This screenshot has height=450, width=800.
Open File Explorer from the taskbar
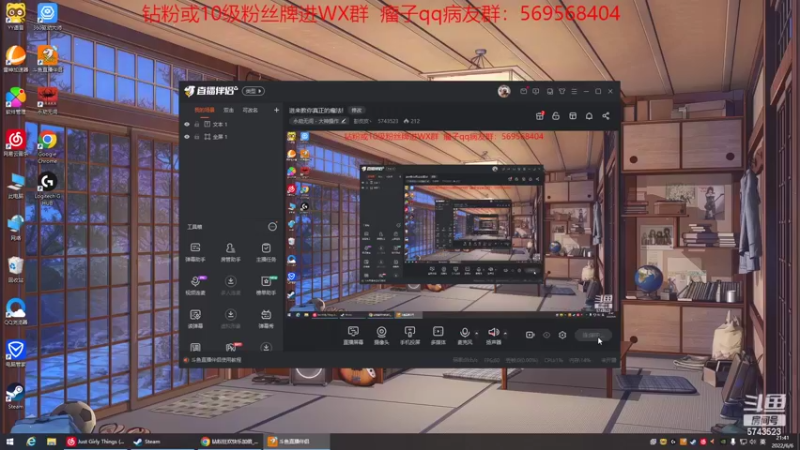coord(51,442)
